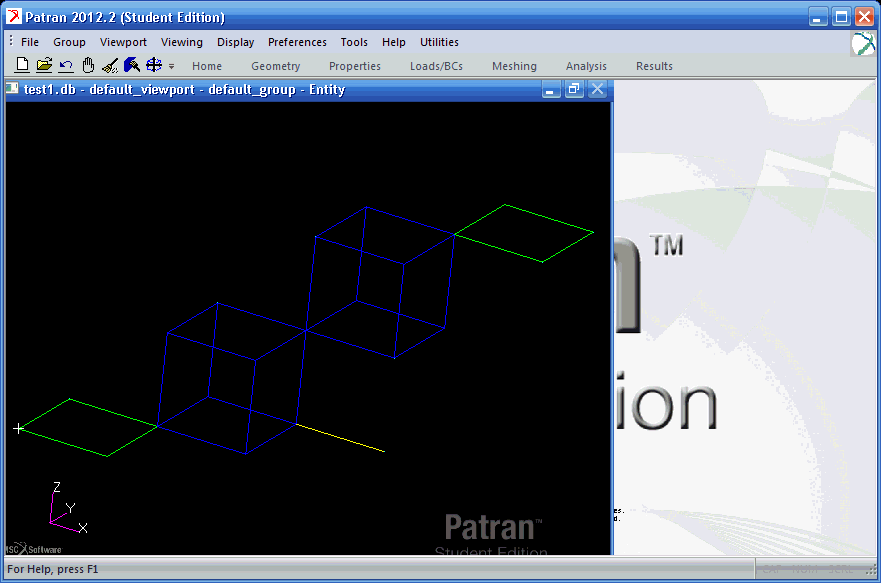Minimize the Patran main window
This screenshot has height=583, width=881.
[x=818, y=17]
